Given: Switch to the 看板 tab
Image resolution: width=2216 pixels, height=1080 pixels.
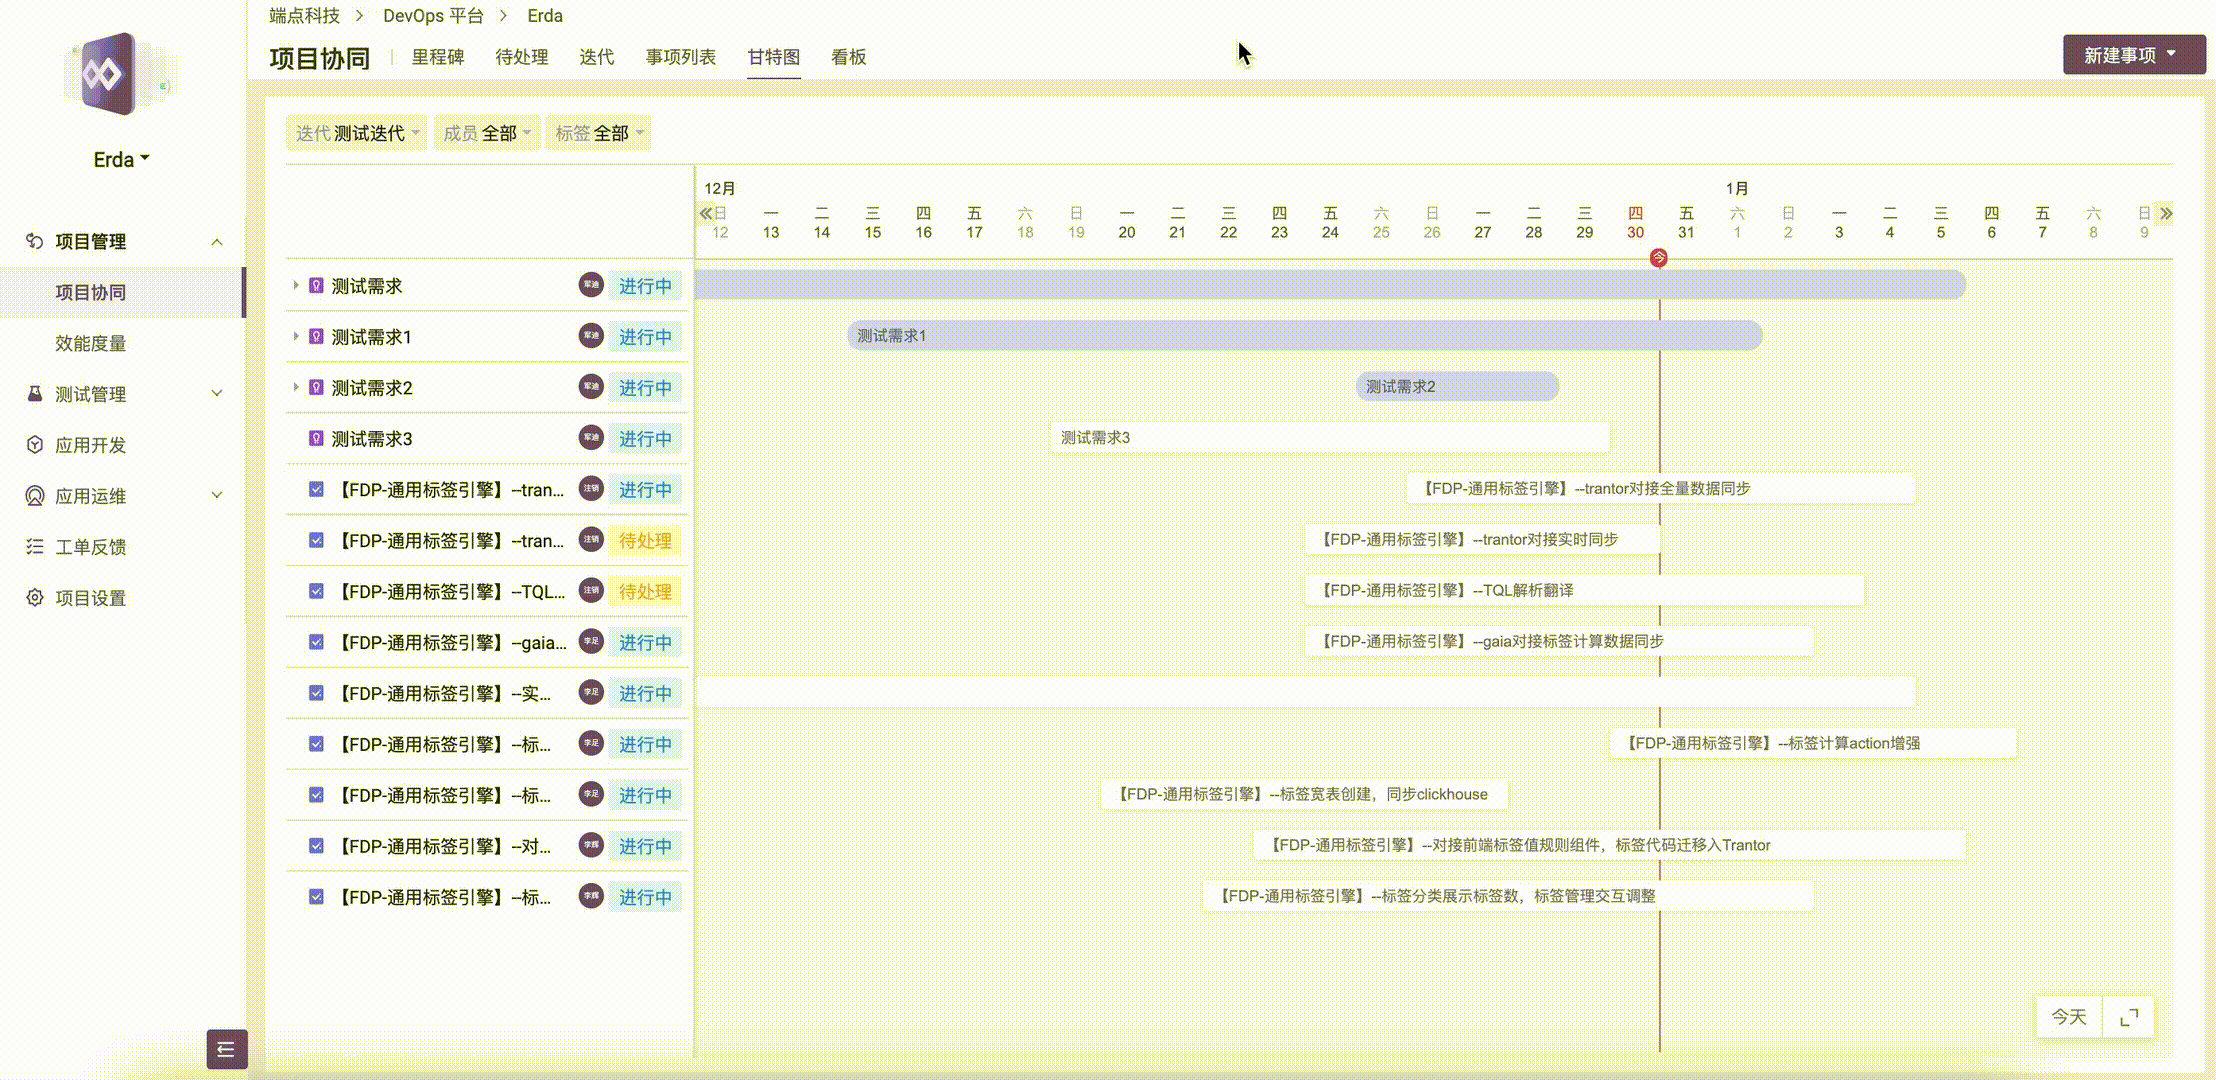Looking at the screenshot, I should [846, 57].
